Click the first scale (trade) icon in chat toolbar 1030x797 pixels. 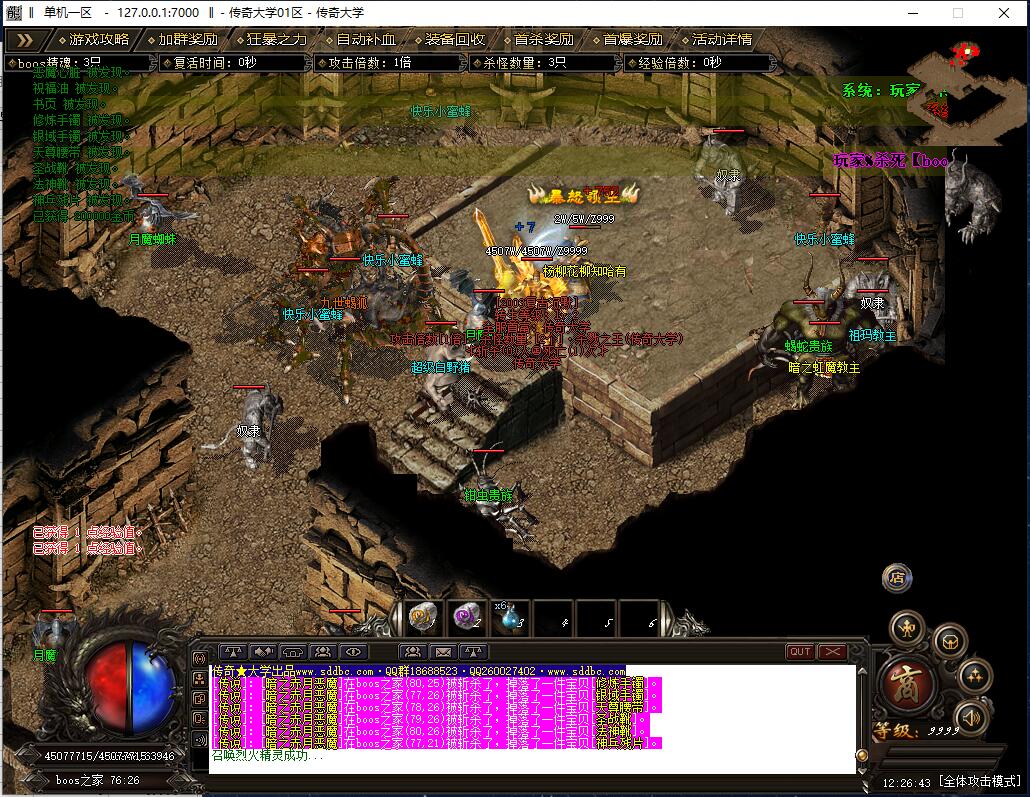tap(233, 652)
